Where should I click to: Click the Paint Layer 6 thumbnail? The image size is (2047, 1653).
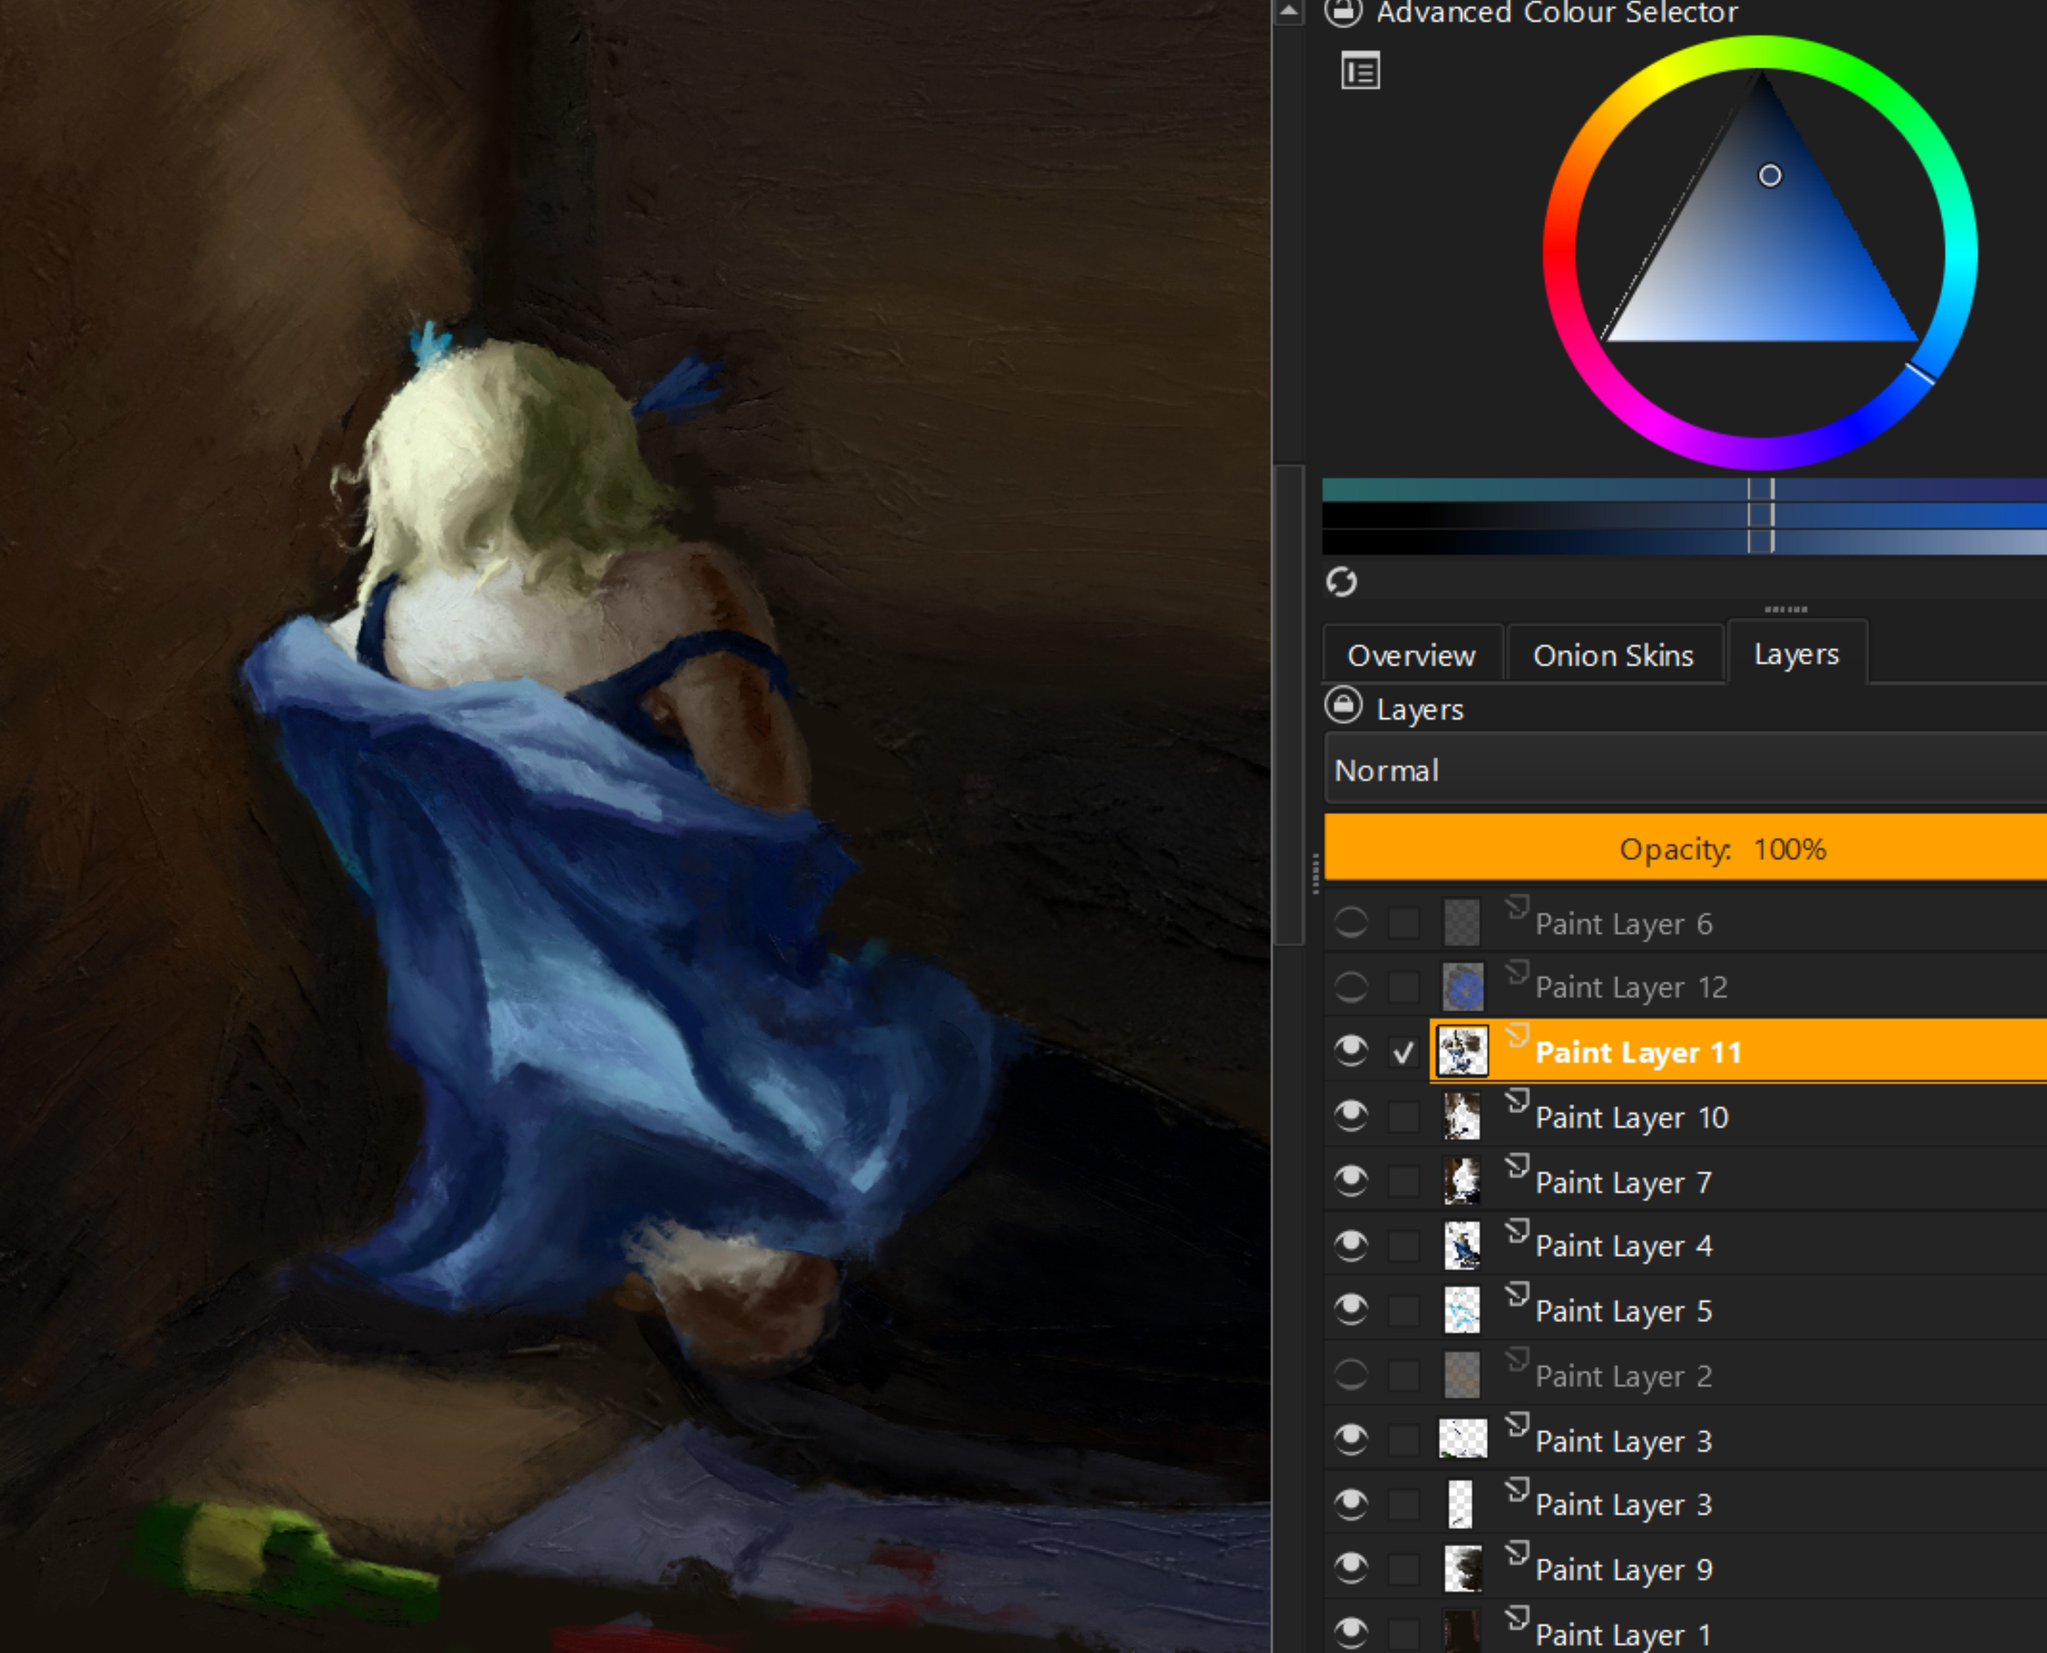point(1462,922)
